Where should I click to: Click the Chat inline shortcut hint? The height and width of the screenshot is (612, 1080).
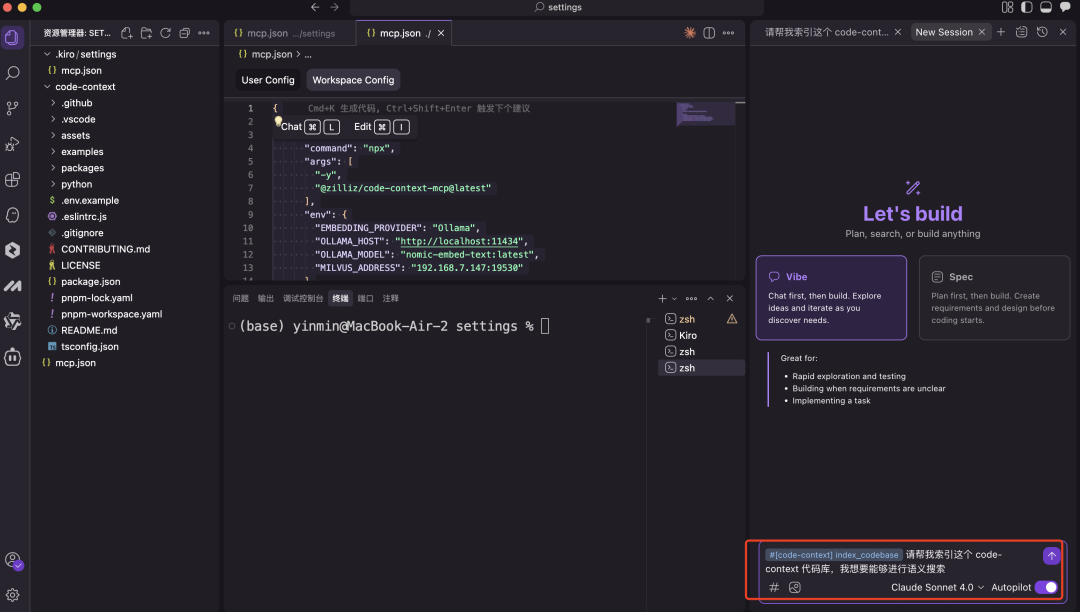click(310, 127)
